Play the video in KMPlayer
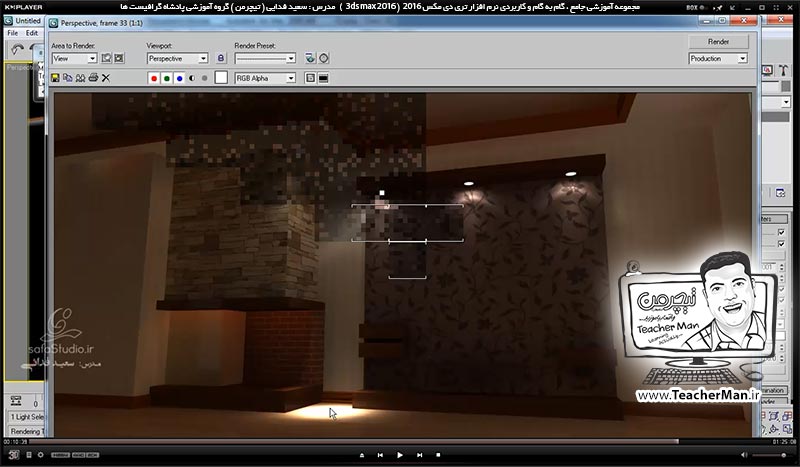The width and height of the screenshot is (800, 467). (399, 455)
